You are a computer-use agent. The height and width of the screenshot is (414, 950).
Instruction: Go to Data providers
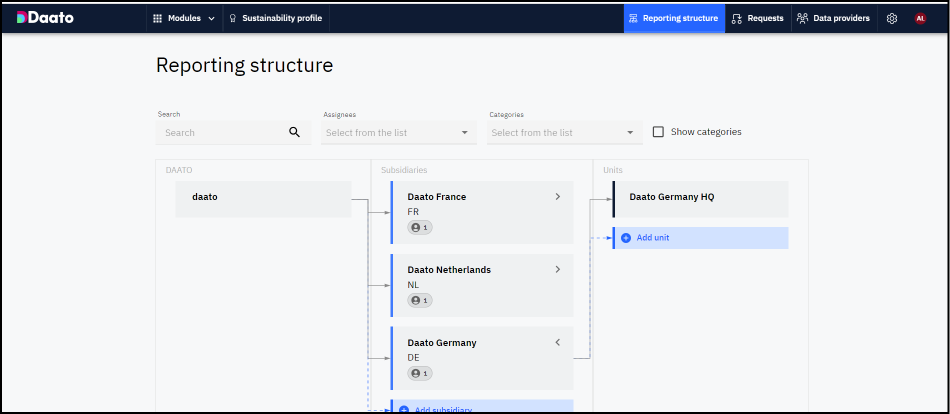click(833, 18)
